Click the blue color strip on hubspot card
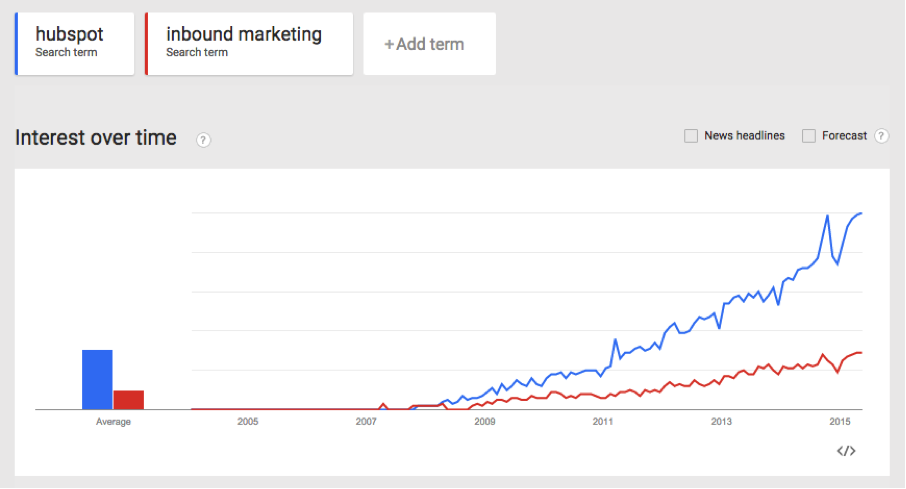The width and height of the screenshot is (906, 489). pos(17,43)
